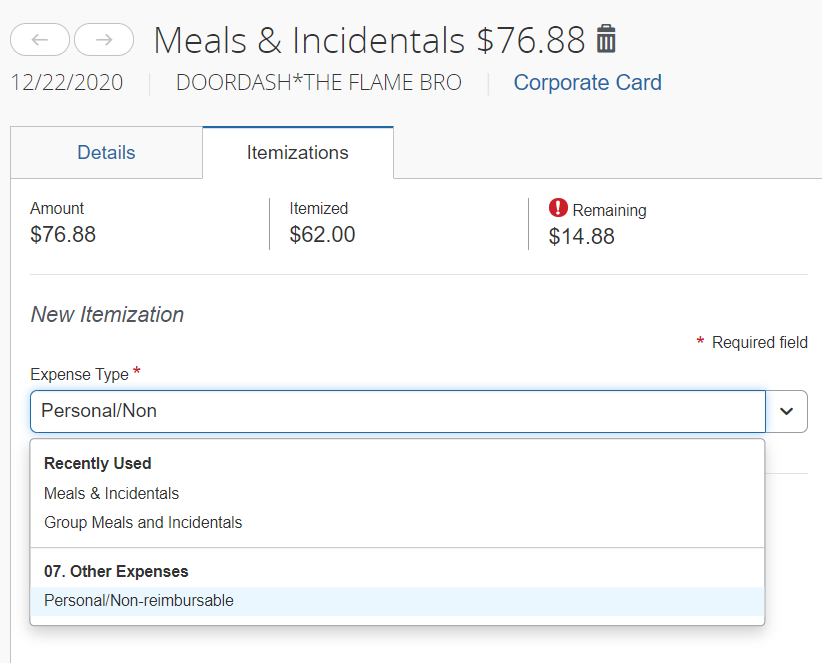Open the Corporate Card link
This screenshot has height=663, width=822.
[x=587, y=82]
